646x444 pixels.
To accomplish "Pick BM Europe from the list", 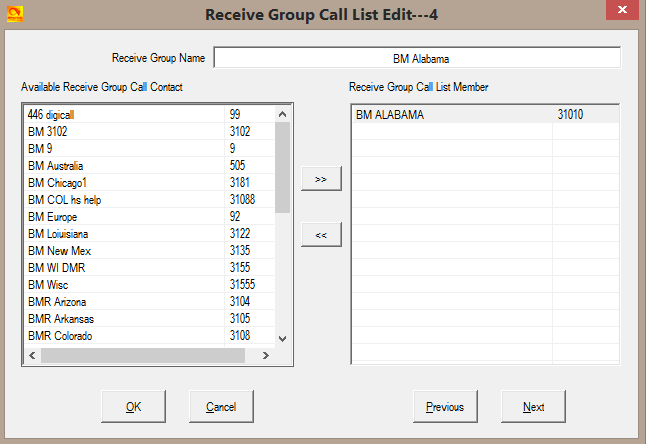I will point(52,217).
